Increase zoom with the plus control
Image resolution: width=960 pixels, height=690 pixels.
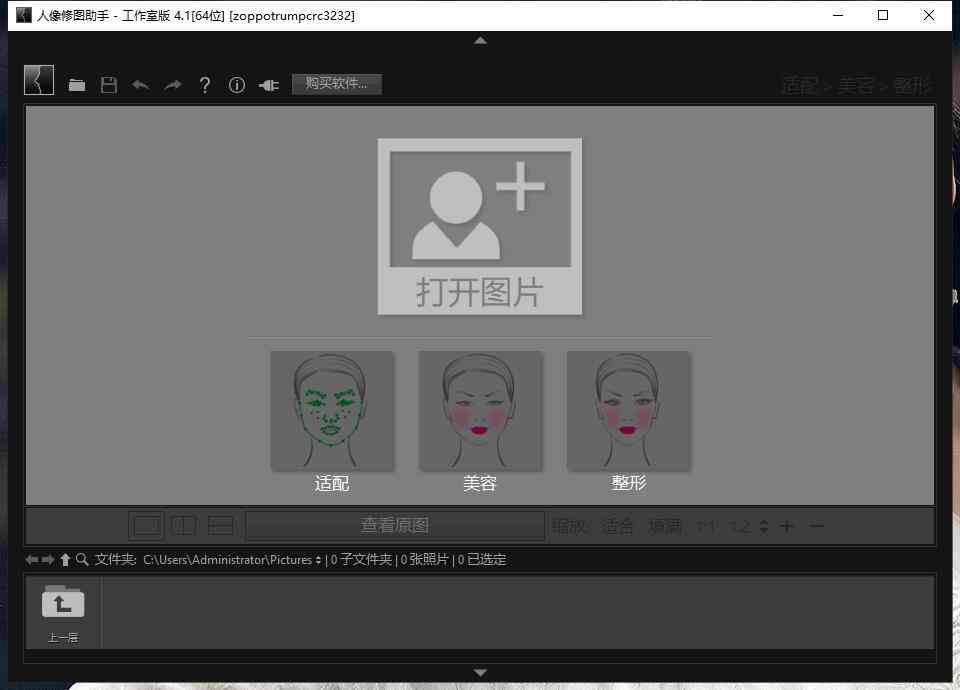tap(787, 524)
